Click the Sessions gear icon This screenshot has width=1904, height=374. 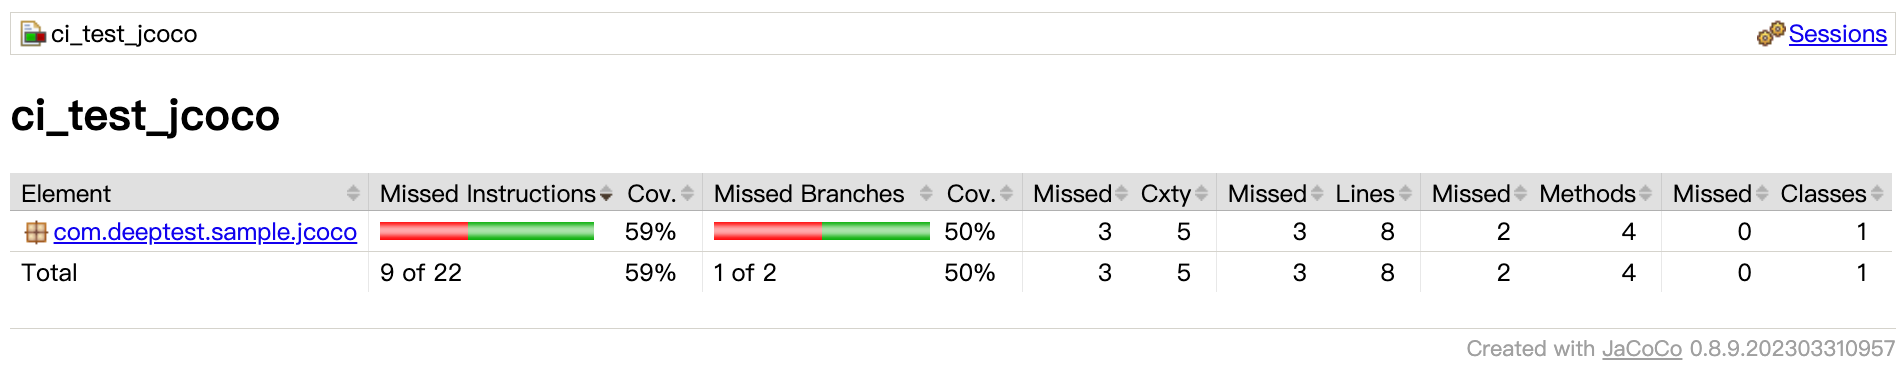(1770, 34)
